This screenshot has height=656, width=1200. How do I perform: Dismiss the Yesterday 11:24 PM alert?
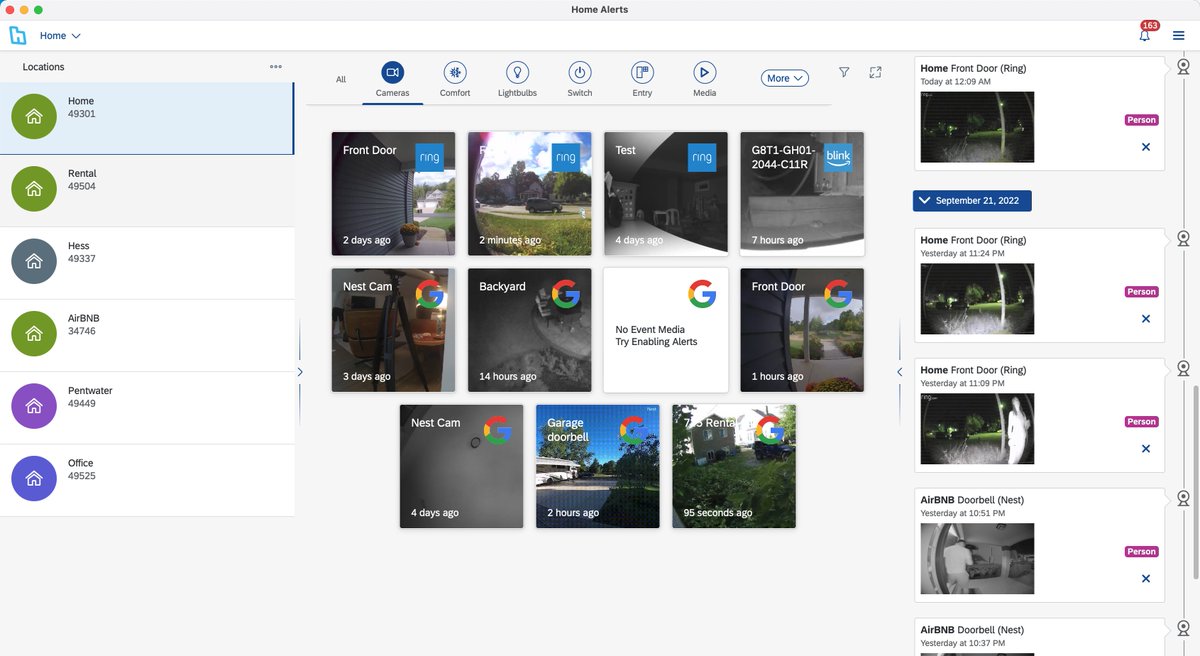(x=1146, y=319)
